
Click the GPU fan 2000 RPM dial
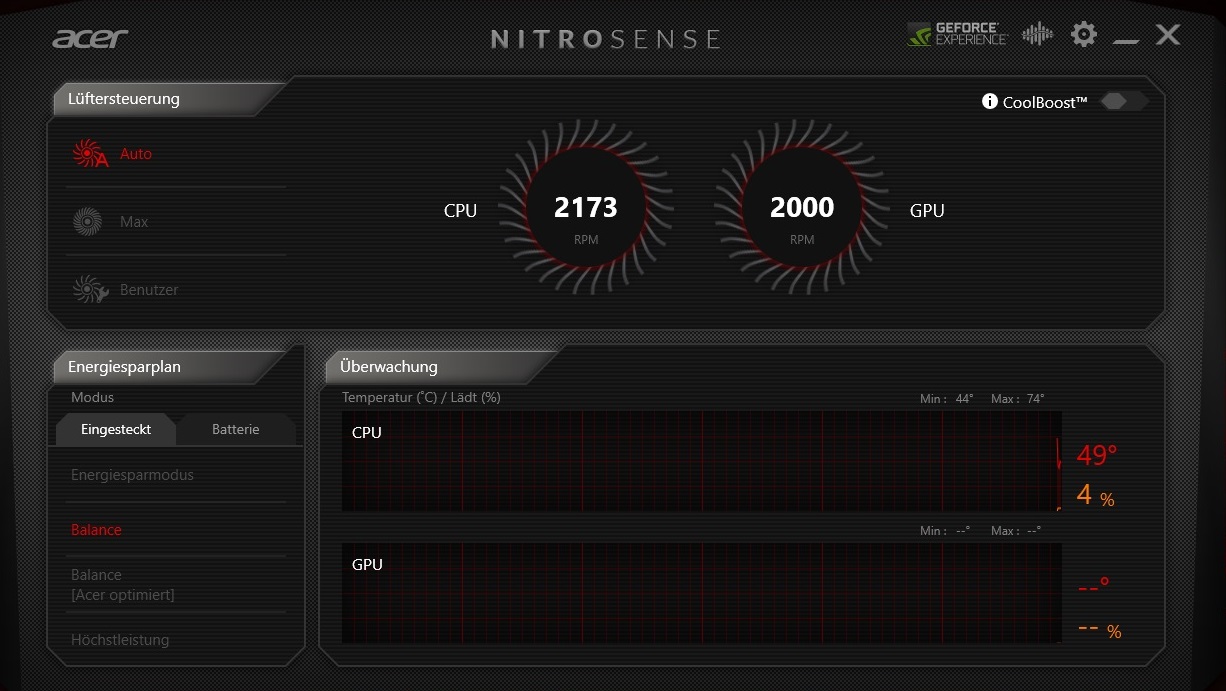click(802, 208)
